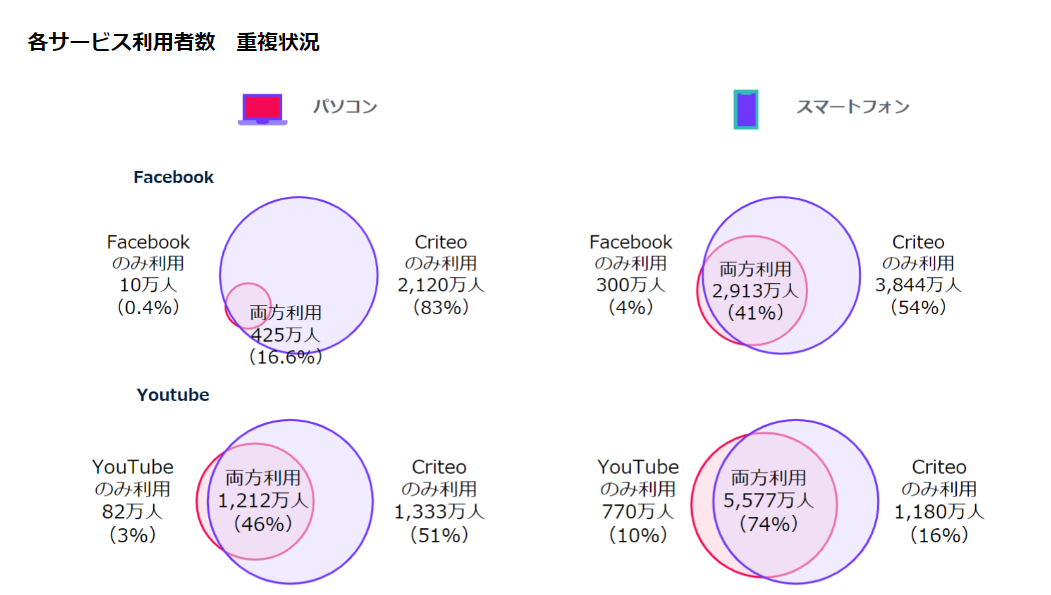
Task: Click the page title 各サービス利用者数 重複状況
Action: pyautogui.click(x=173, y=43)
